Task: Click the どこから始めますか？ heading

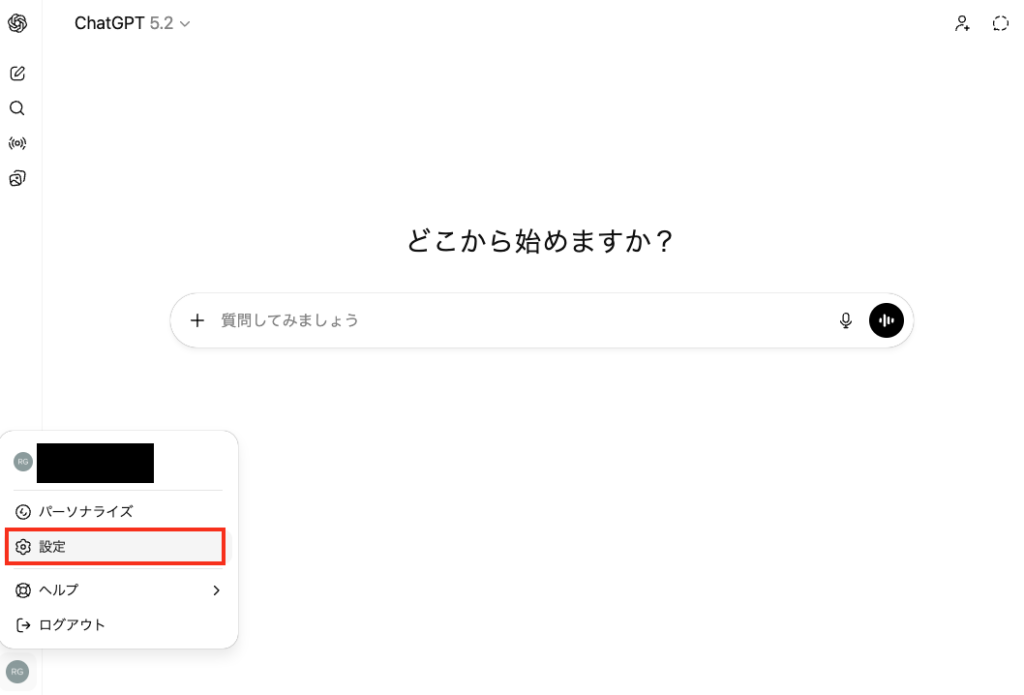Action: [x=540, y=241]
